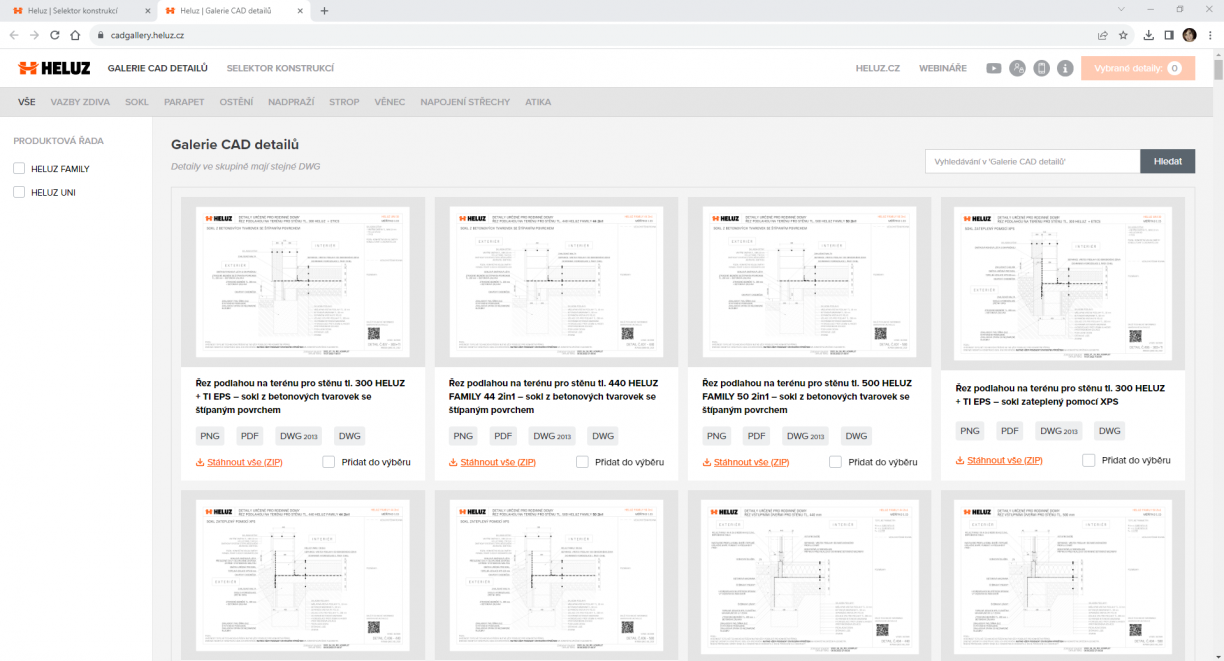Open the SOKL category tab
The image size is (1224, 661).
pos(137,102)
